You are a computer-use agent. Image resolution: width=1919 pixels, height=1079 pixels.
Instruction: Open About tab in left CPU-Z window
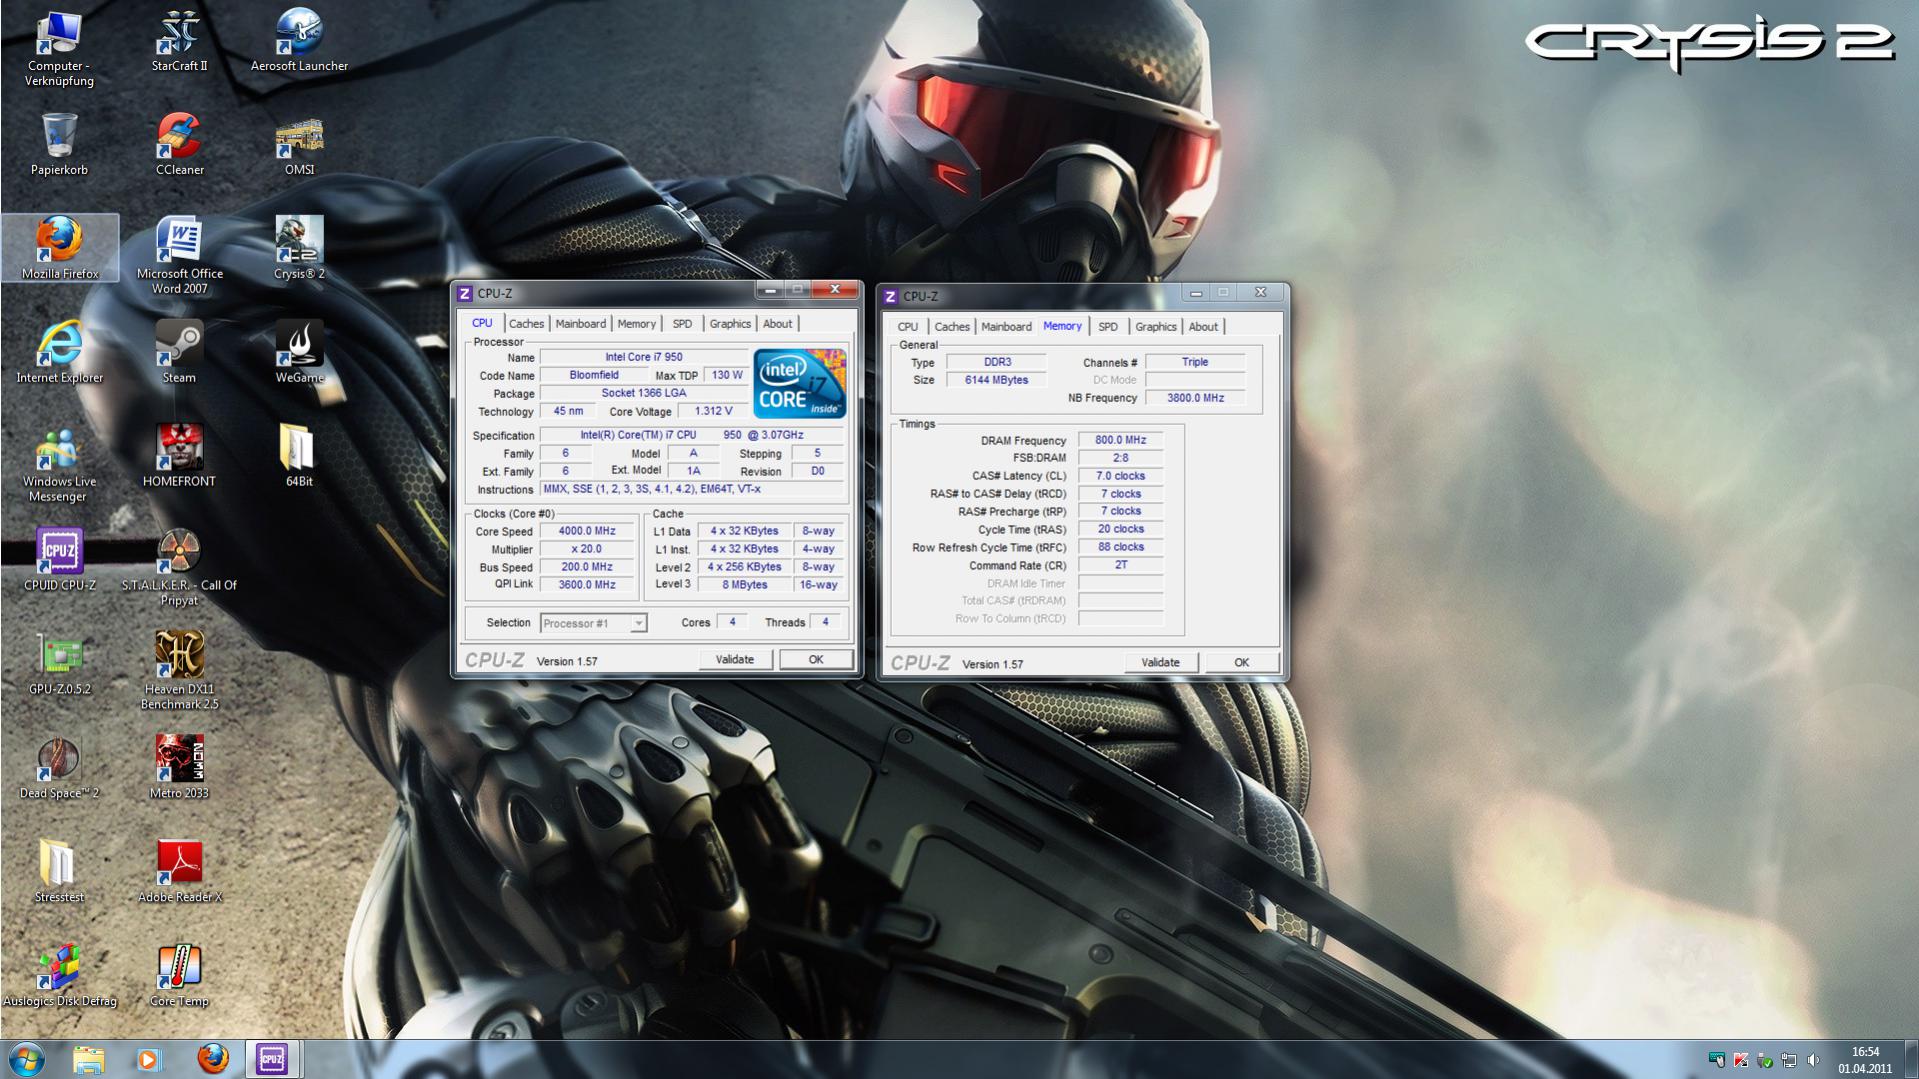[777, 324]
